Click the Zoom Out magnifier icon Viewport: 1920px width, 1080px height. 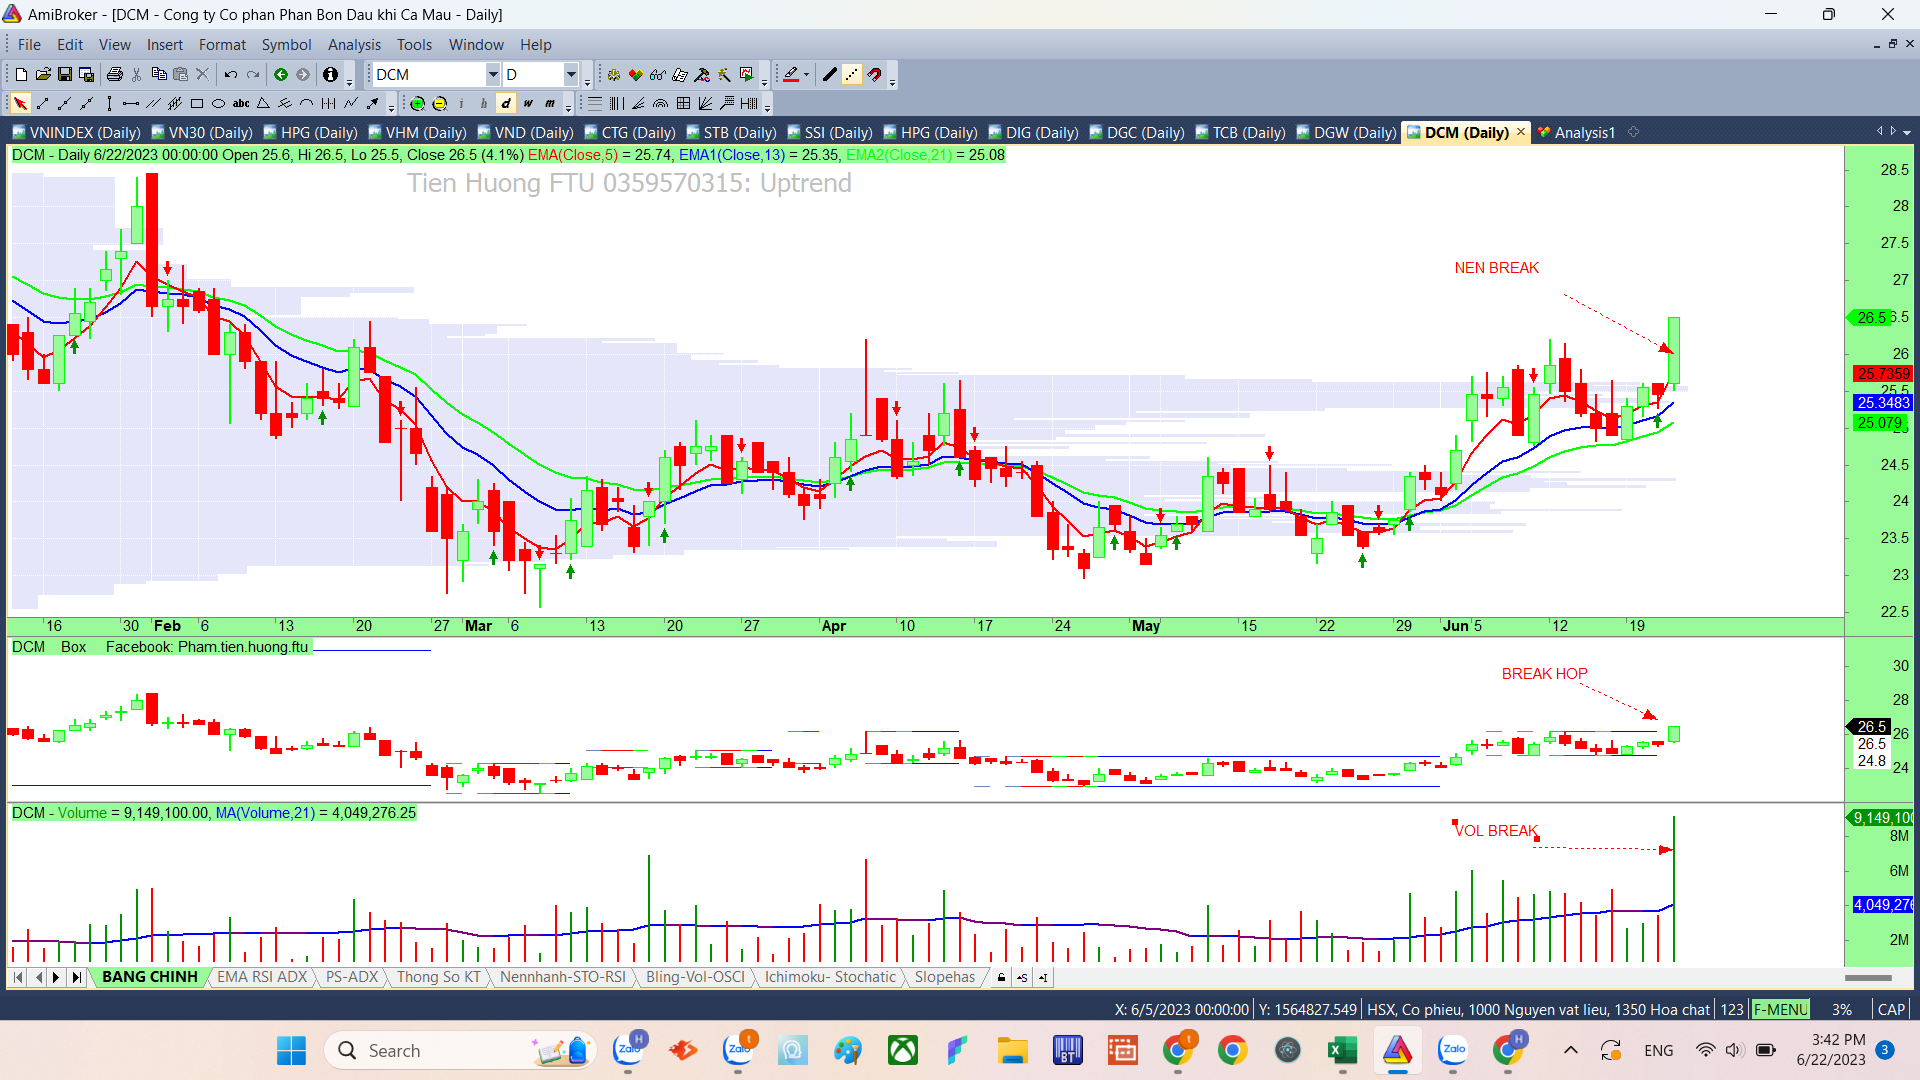(x=439, y=103)
